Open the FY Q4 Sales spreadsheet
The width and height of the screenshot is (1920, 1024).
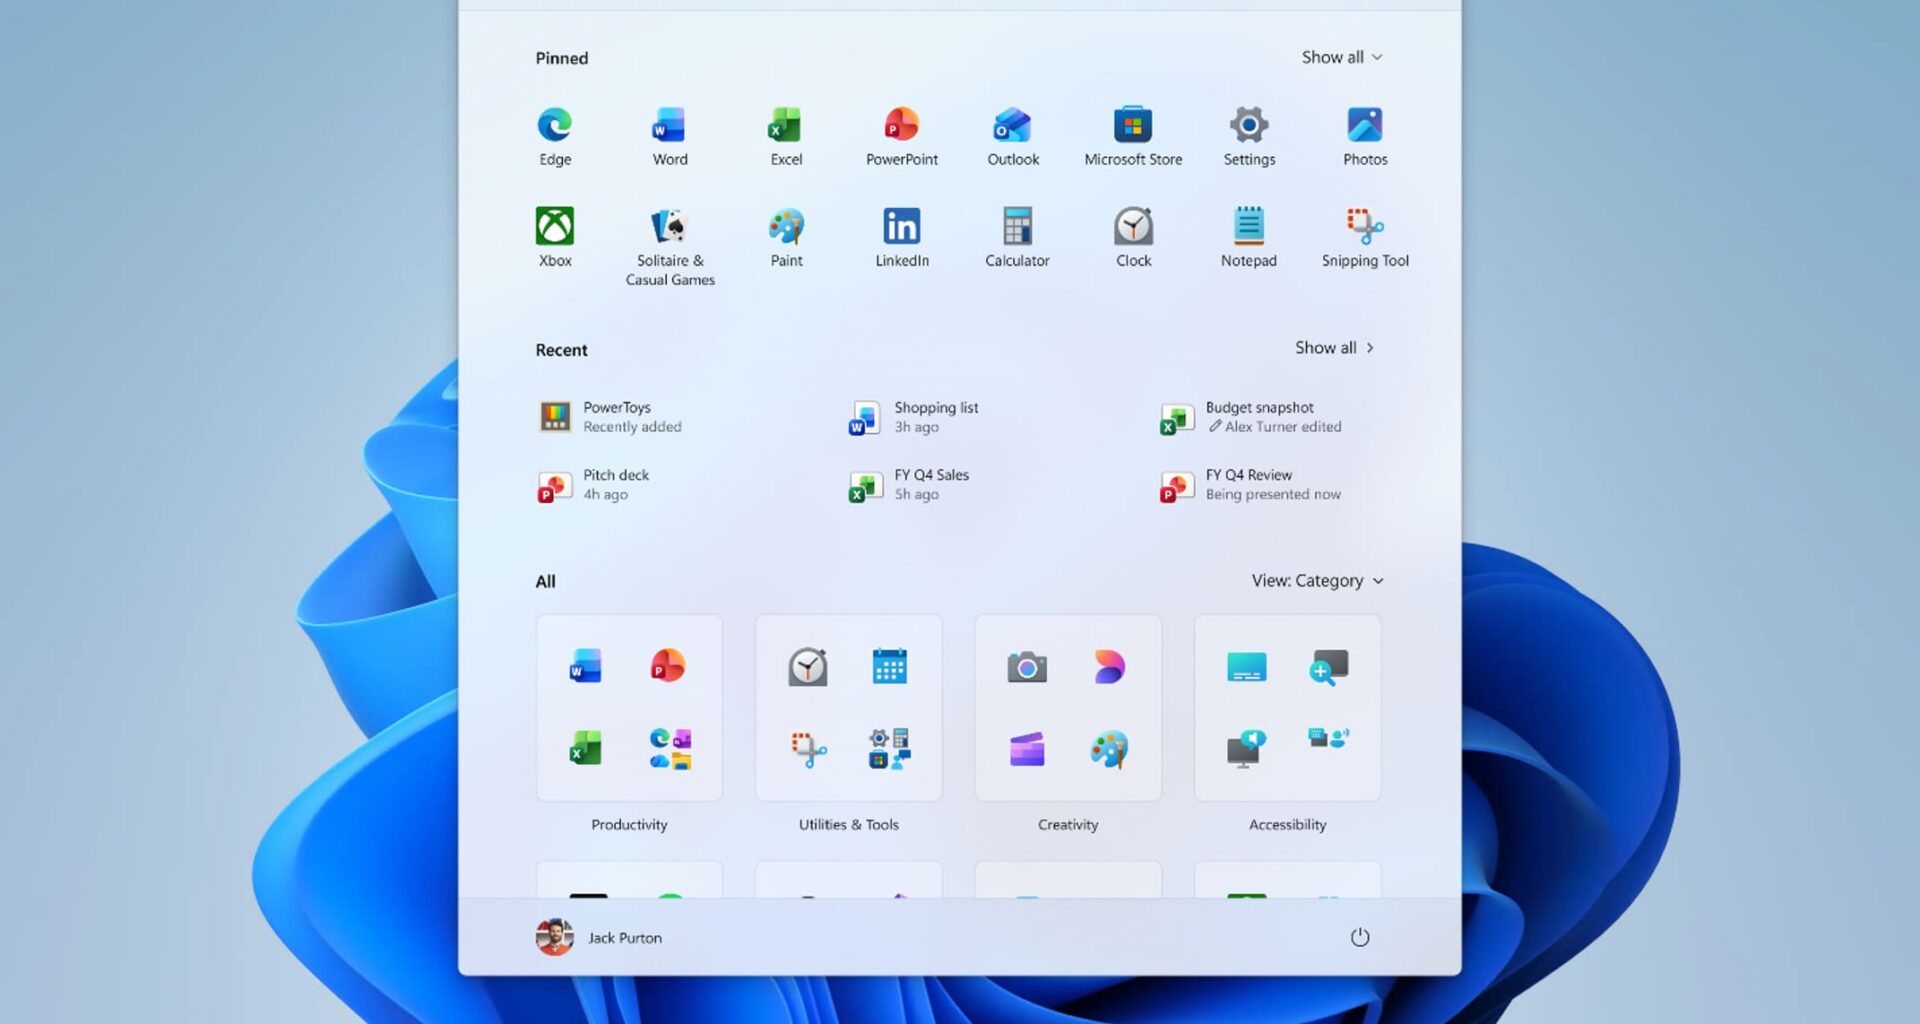pos(909,484)
